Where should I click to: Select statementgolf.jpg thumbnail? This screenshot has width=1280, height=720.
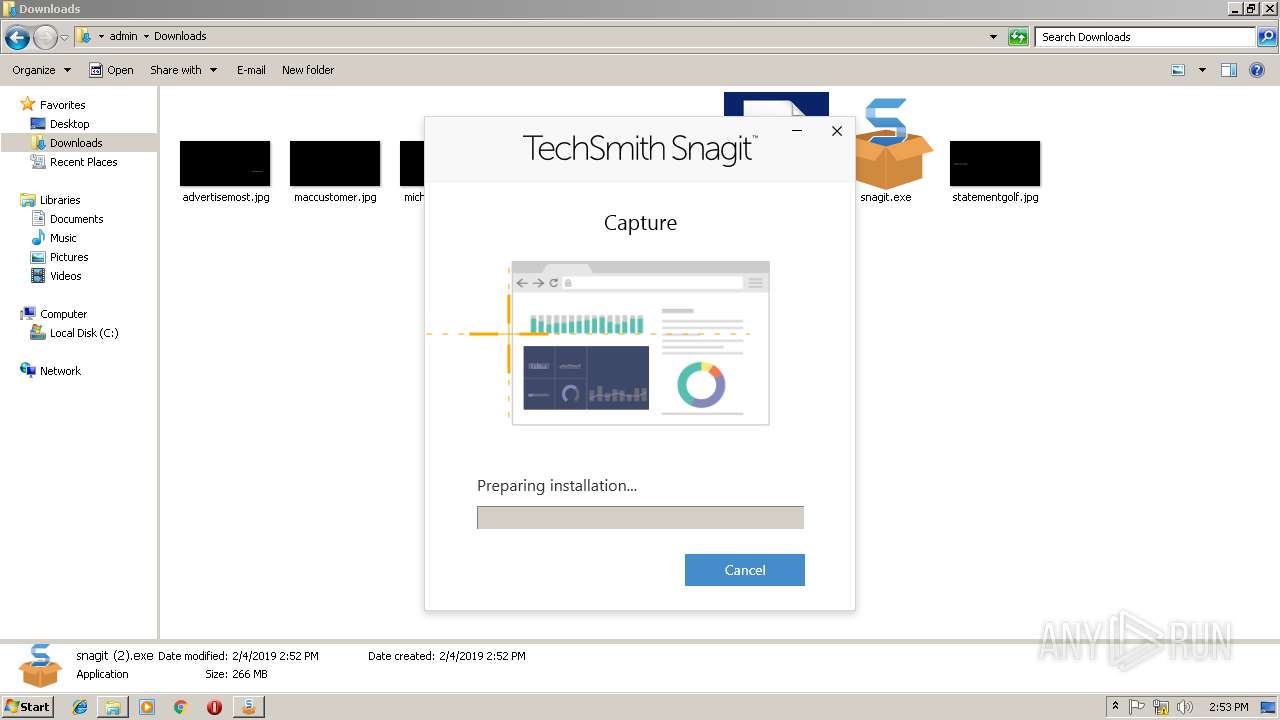coord(995,163)
